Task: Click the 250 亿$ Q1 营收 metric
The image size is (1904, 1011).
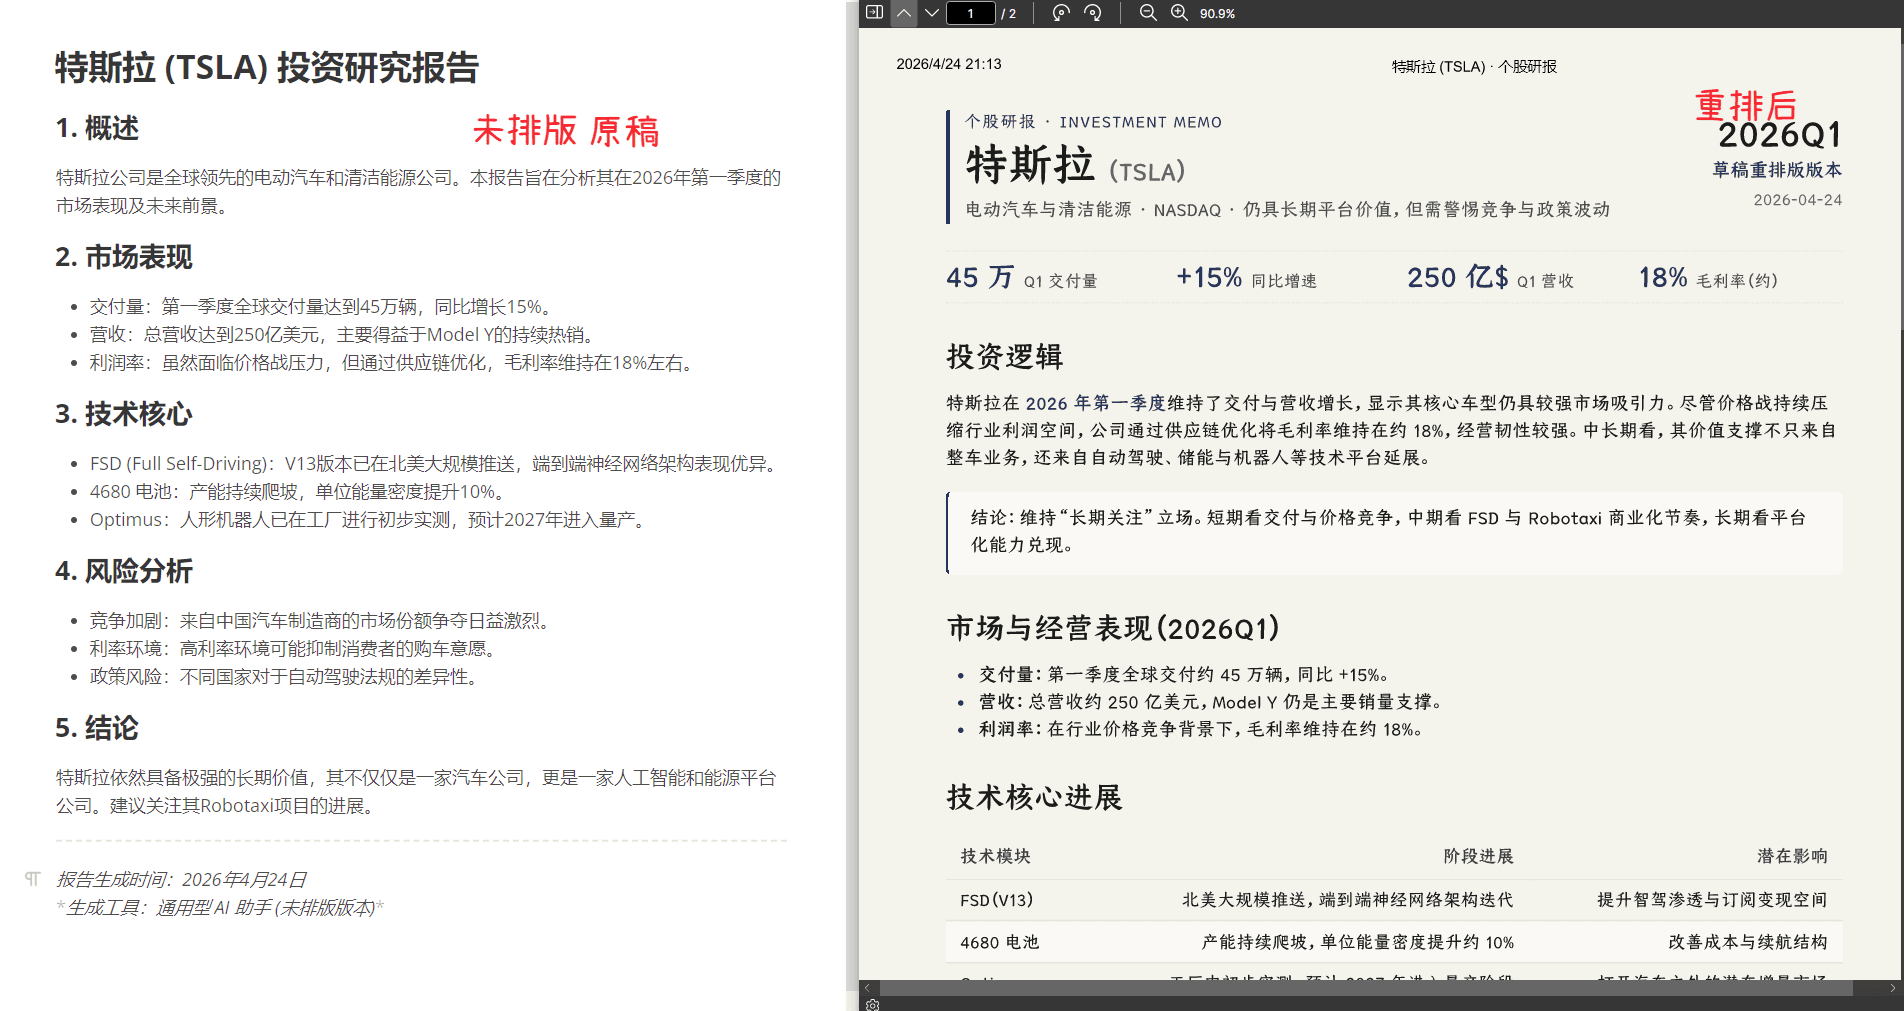Action: 1490,278
